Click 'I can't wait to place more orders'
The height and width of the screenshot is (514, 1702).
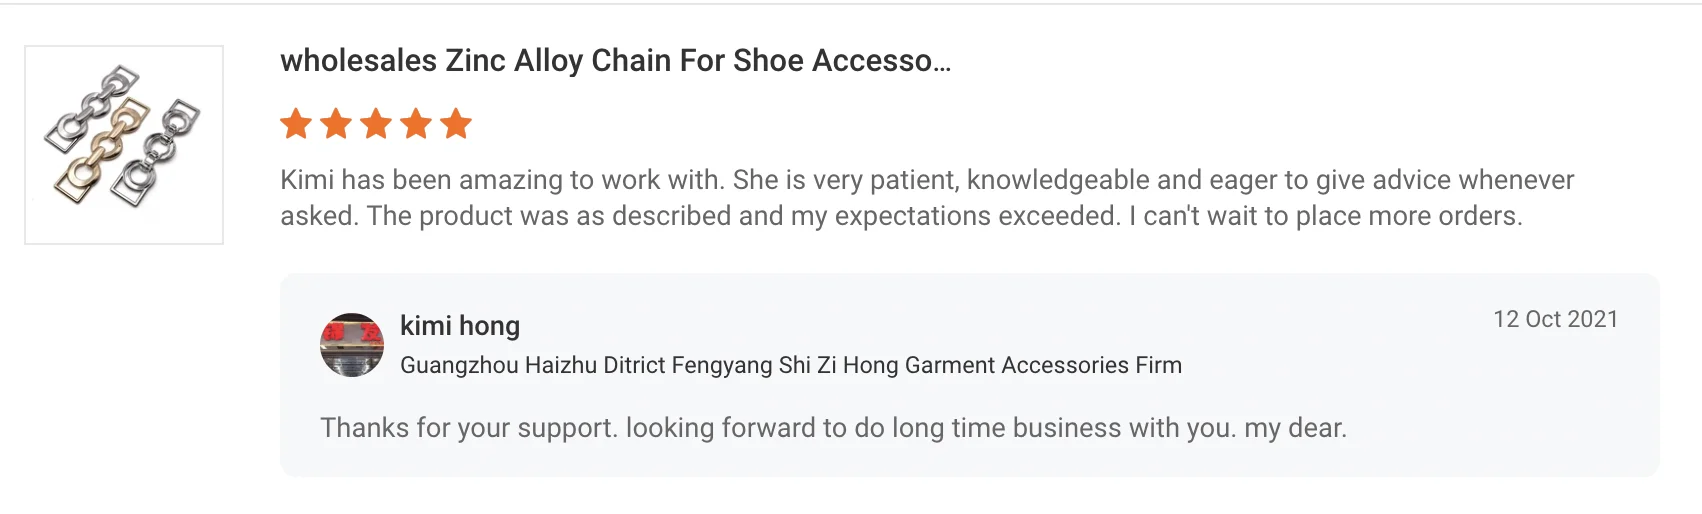1325,216
